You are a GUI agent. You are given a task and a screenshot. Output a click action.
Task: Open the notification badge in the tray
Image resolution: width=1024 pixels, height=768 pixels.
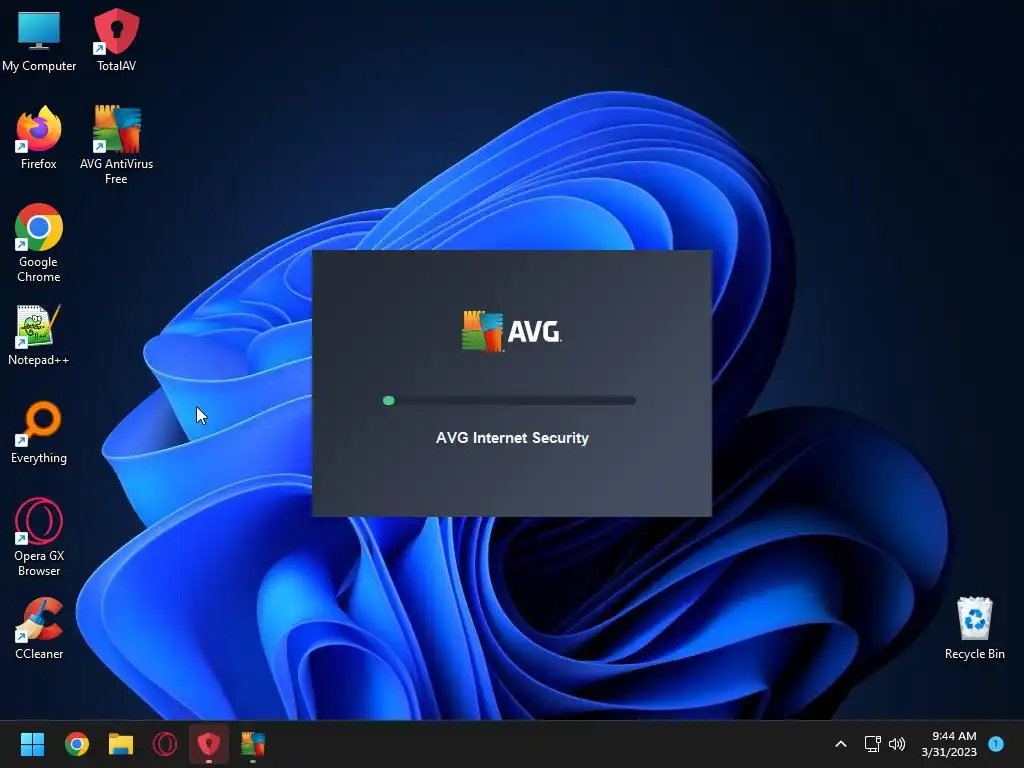(996, 743)
